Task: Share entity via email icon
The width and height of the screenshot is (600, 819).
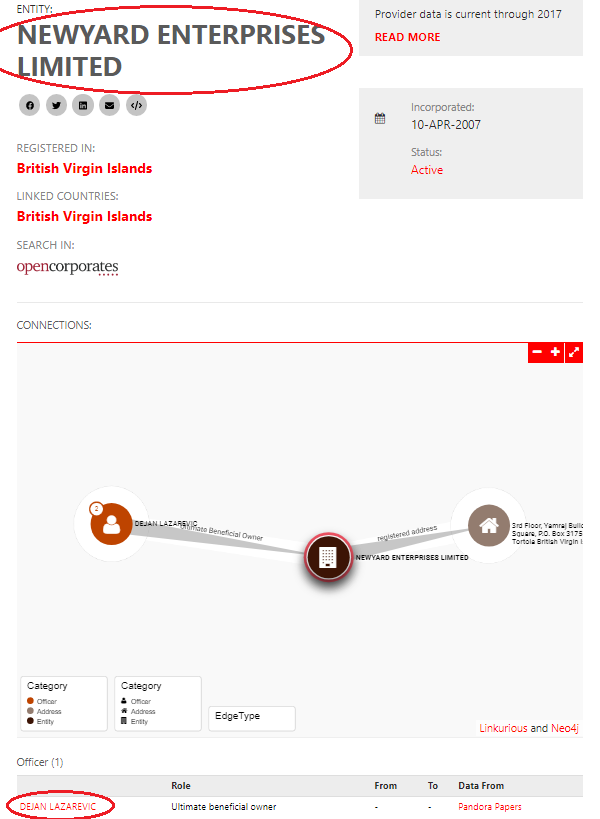Action: (109, 105)
